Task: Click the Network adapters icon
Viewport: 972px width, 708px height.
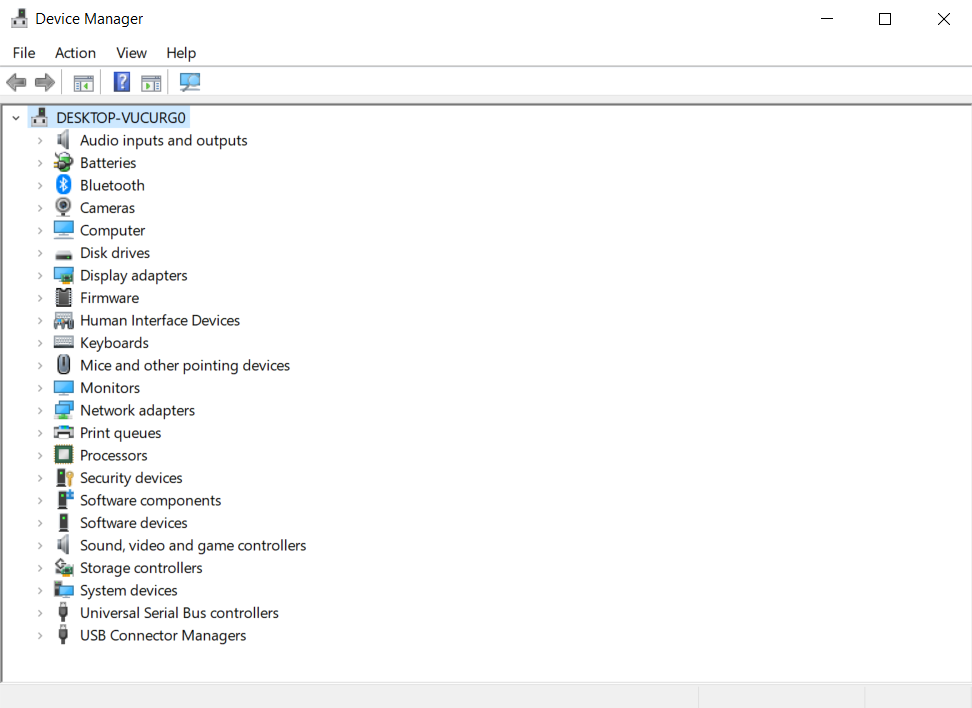Action: tap(63, 410)
